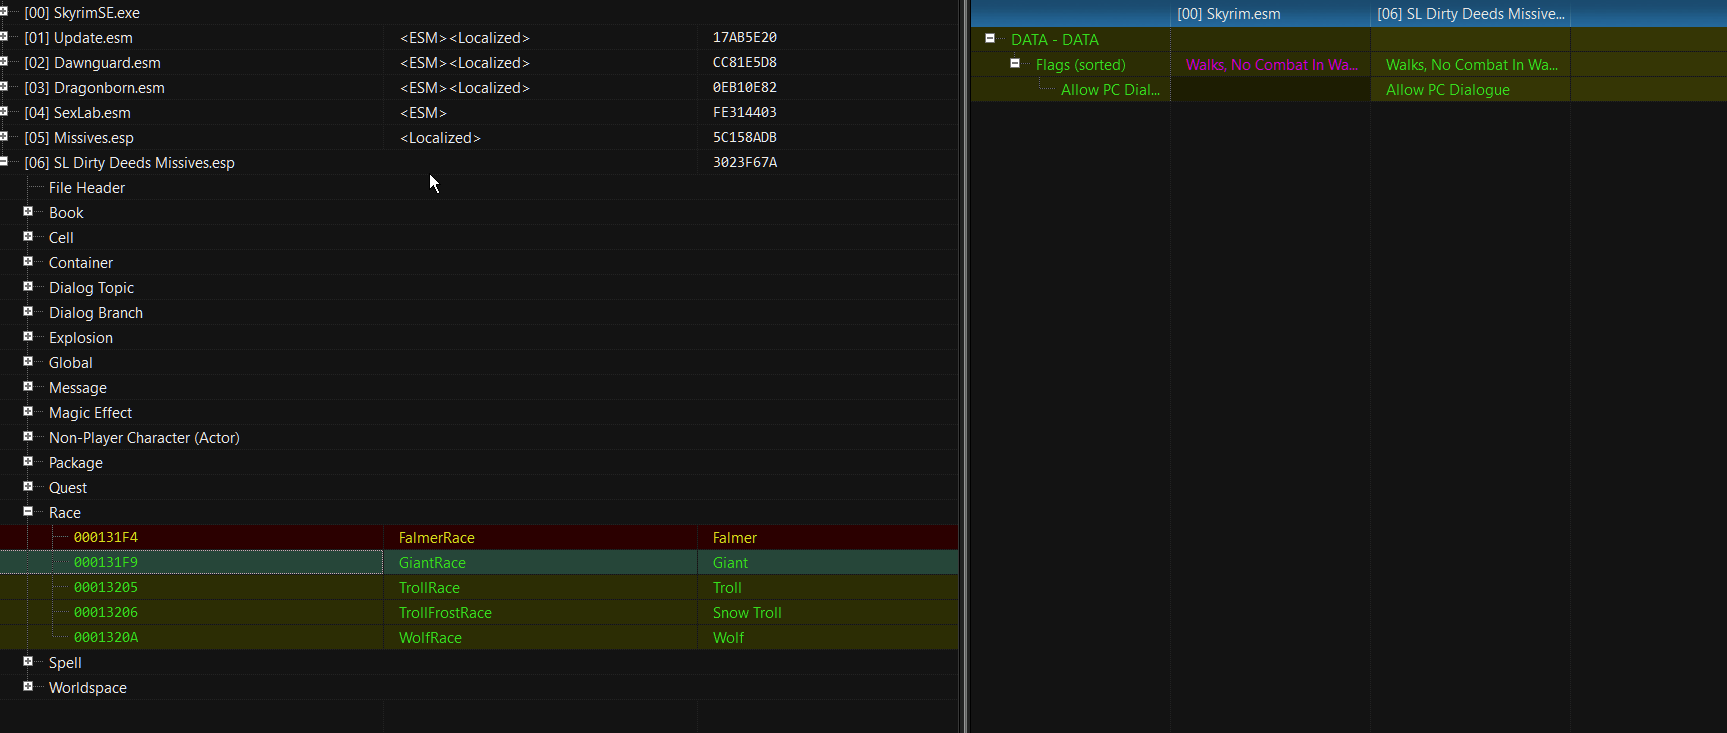Select [06] SL Dirty Deeds Missives.esp

pos(129,163)
